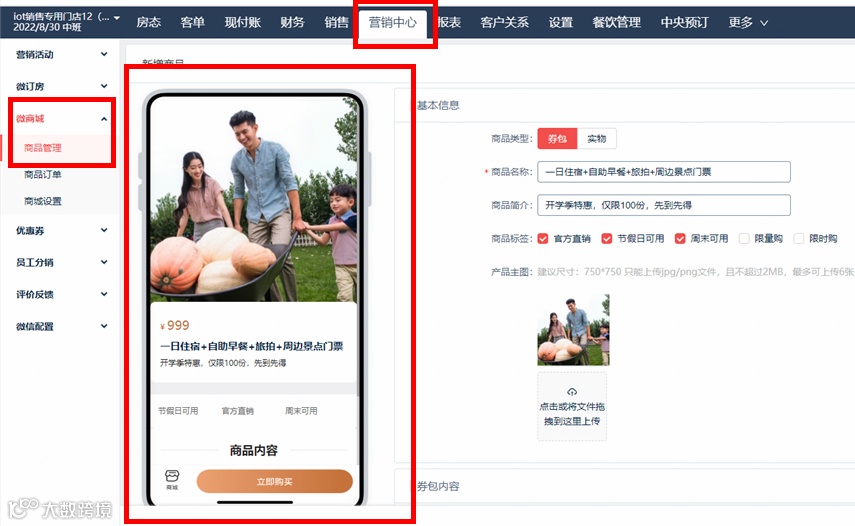855x526 pixels.
Task: Uncheck the 节假日可用 tag checkbox
Action: tap(606, 238)
